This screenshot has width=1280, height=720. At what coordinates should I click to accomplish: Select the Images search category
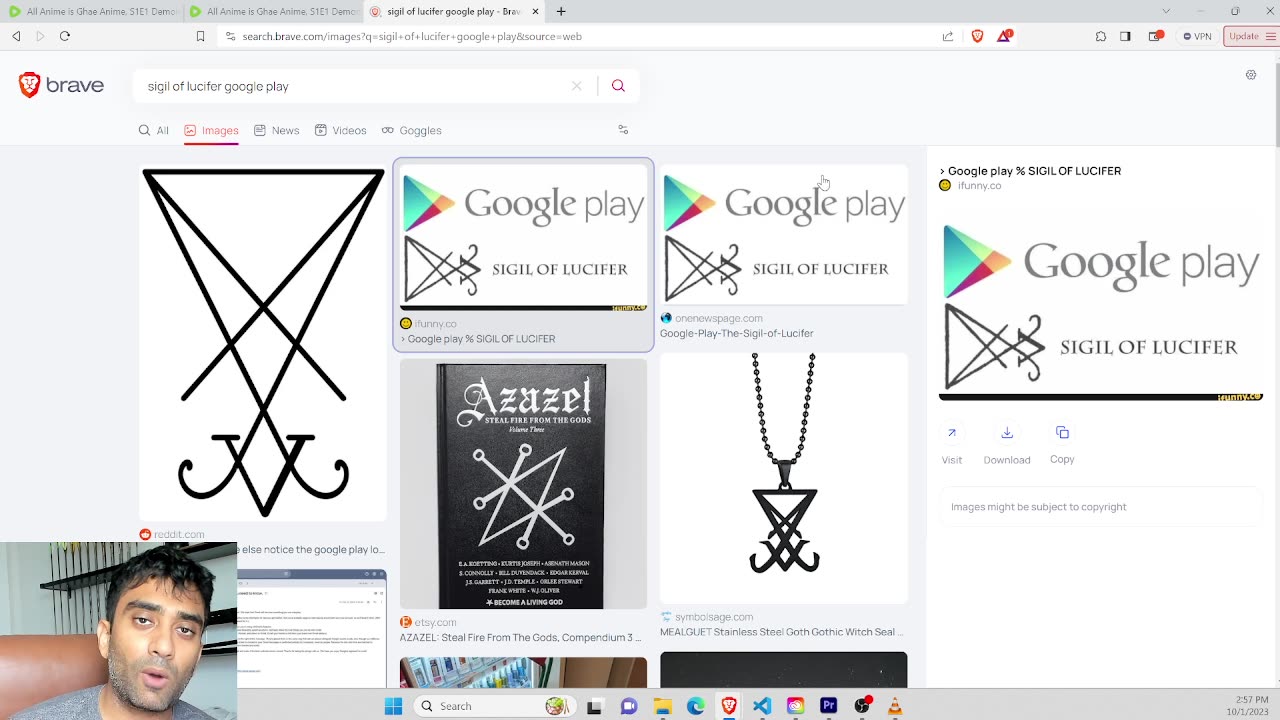211,130
